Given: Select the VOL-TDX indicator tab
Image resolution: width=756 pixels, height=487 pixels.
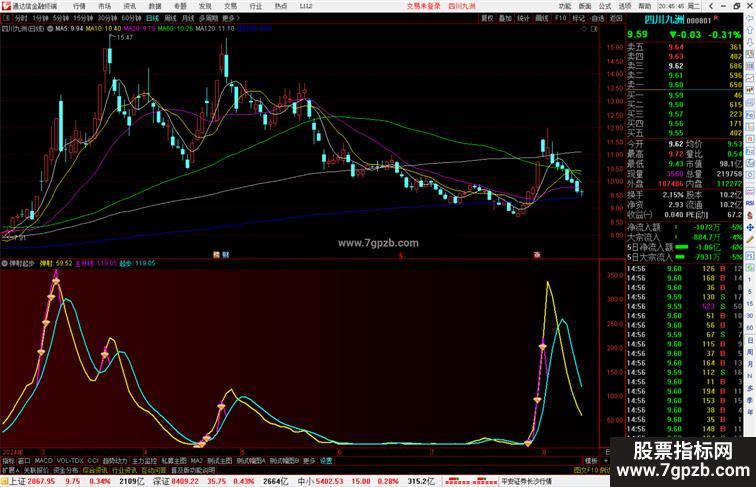Looking at the screenshot, I should (70, 461).
